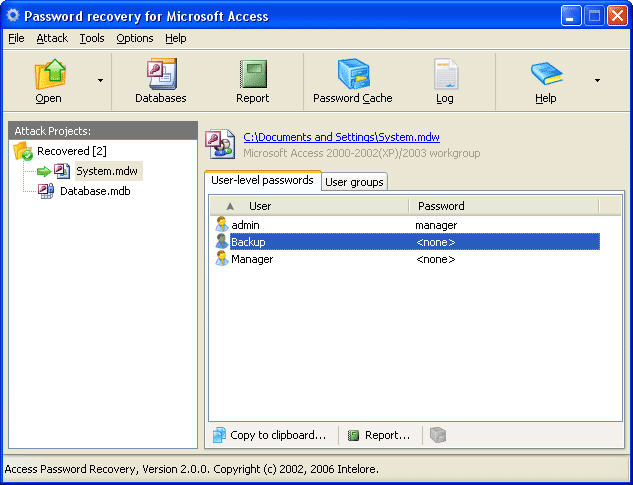Click the greyed-out icon right of Report...

[438, 435]
